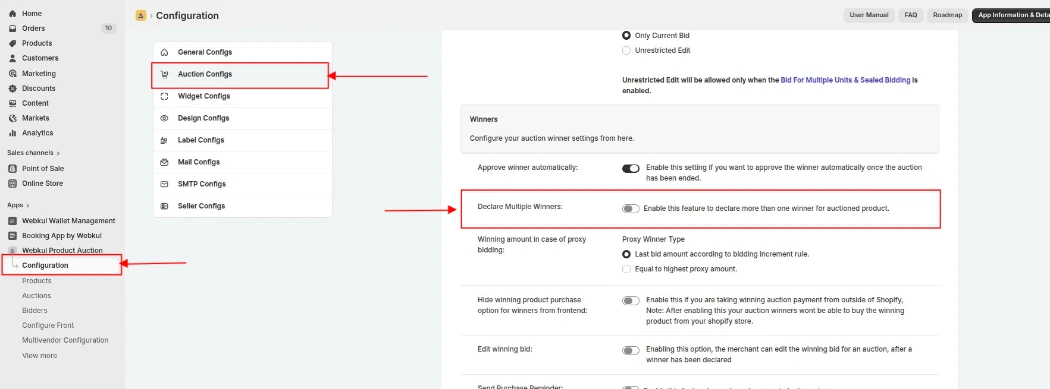Click the Label Configs icon
This screenshot has height=389, width=1050.
pos(165,141)
